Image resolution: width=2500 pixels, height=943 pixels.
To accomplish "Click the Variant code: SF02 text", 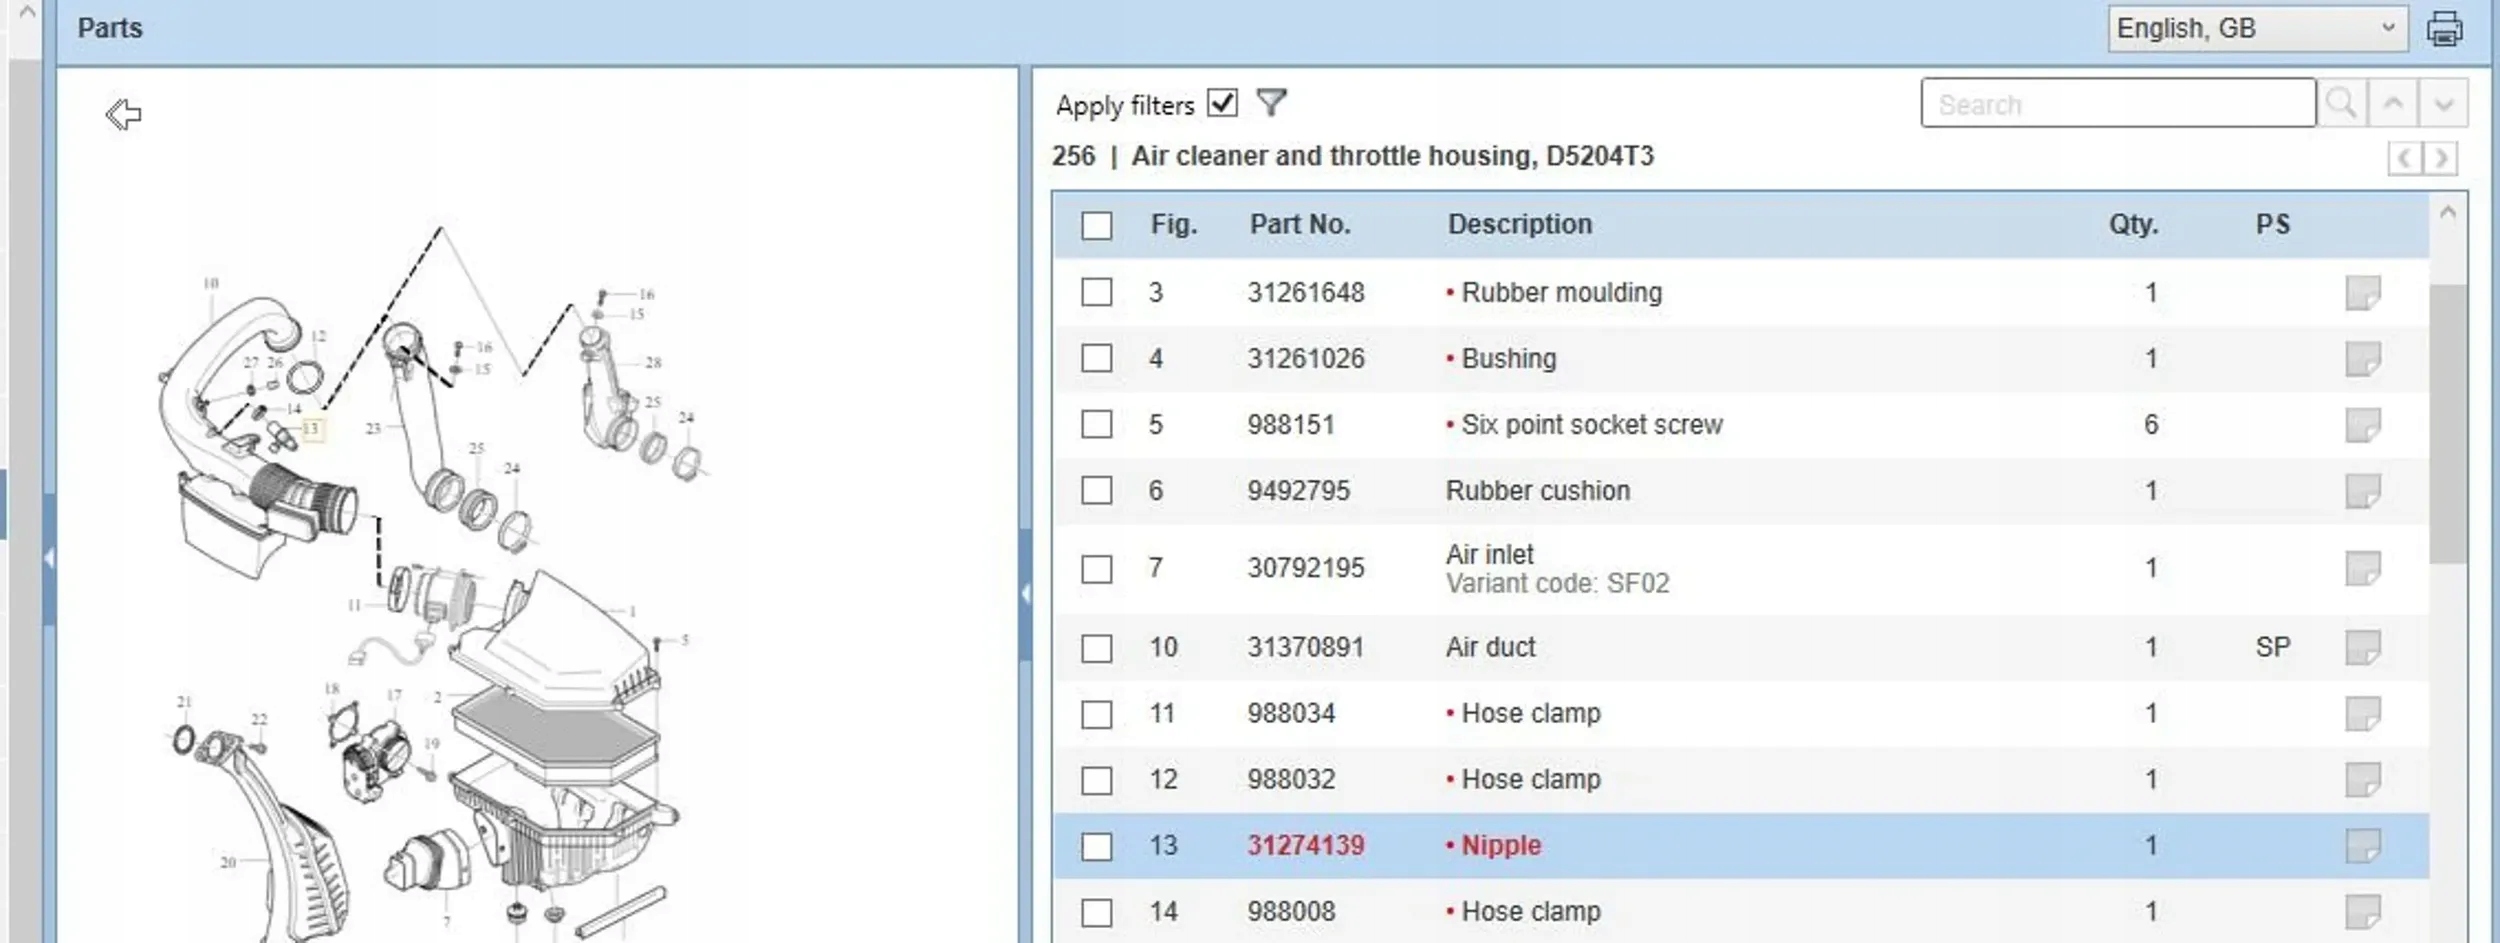I will [x=1558, y=584].
